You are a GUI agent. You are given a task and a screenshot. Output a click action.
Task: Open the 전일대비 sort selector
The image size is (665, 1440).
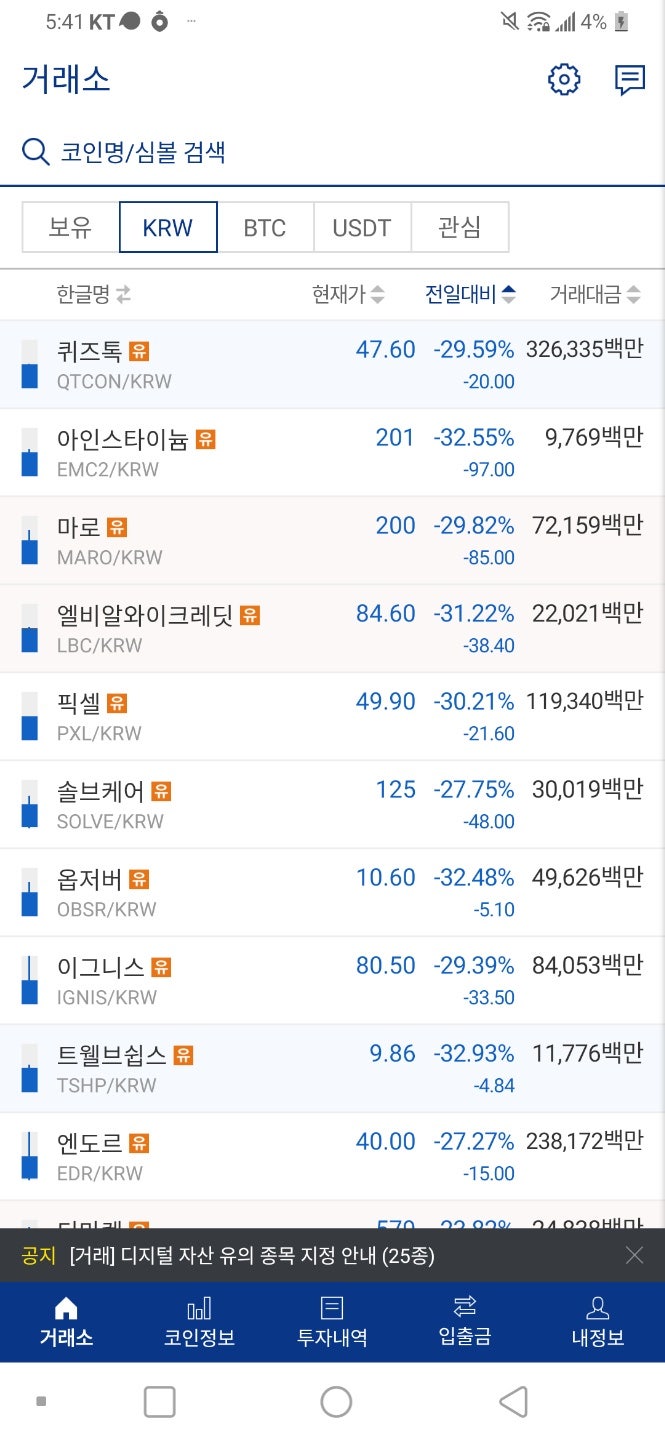pos(470,294)
